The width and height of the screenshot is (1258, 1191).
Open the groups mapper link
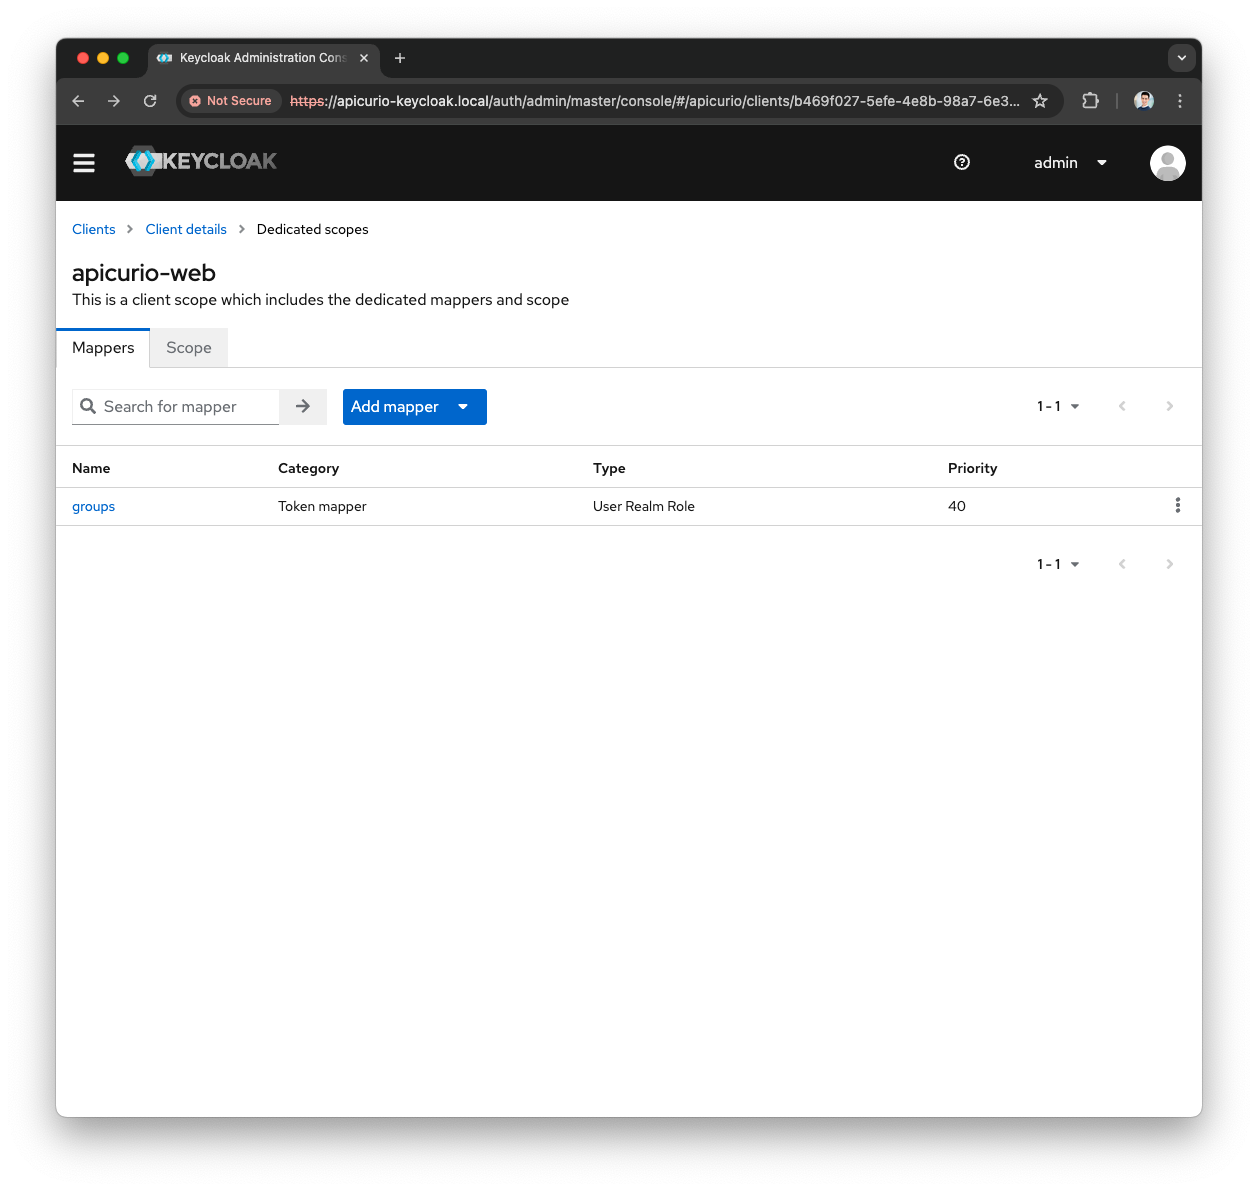[x=93, y=506]
